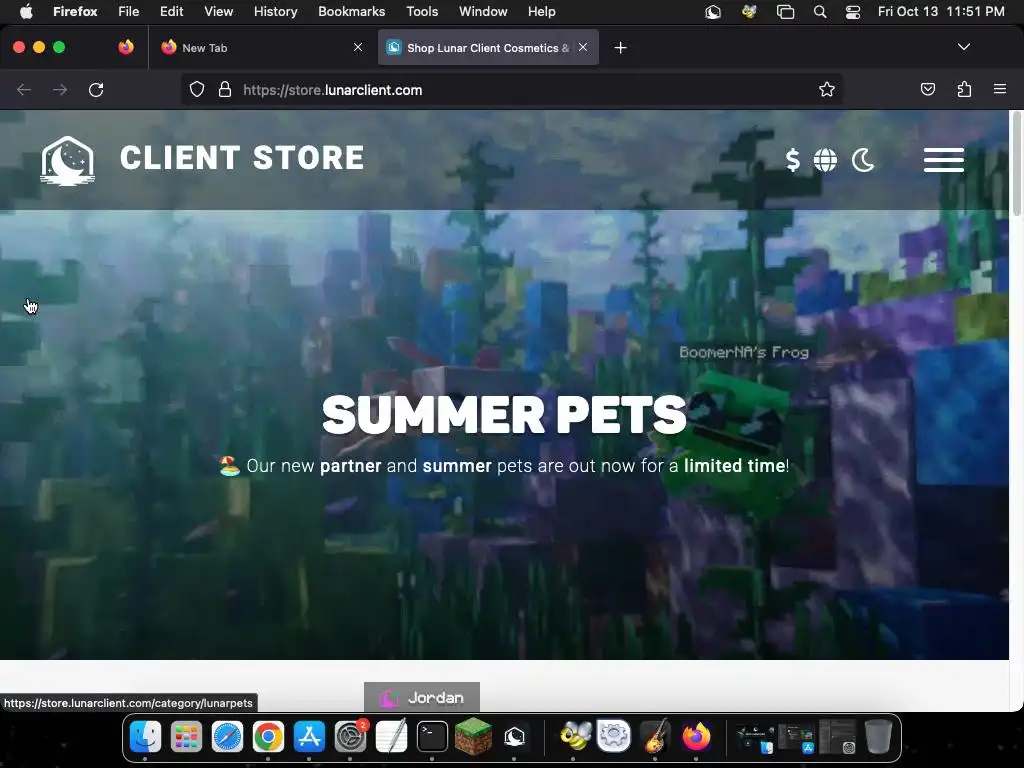Image resolution: width=1024 pixels, height=768 pixels.
Task: Open Terminal from the dock
Action: click(x=432, y=737)
